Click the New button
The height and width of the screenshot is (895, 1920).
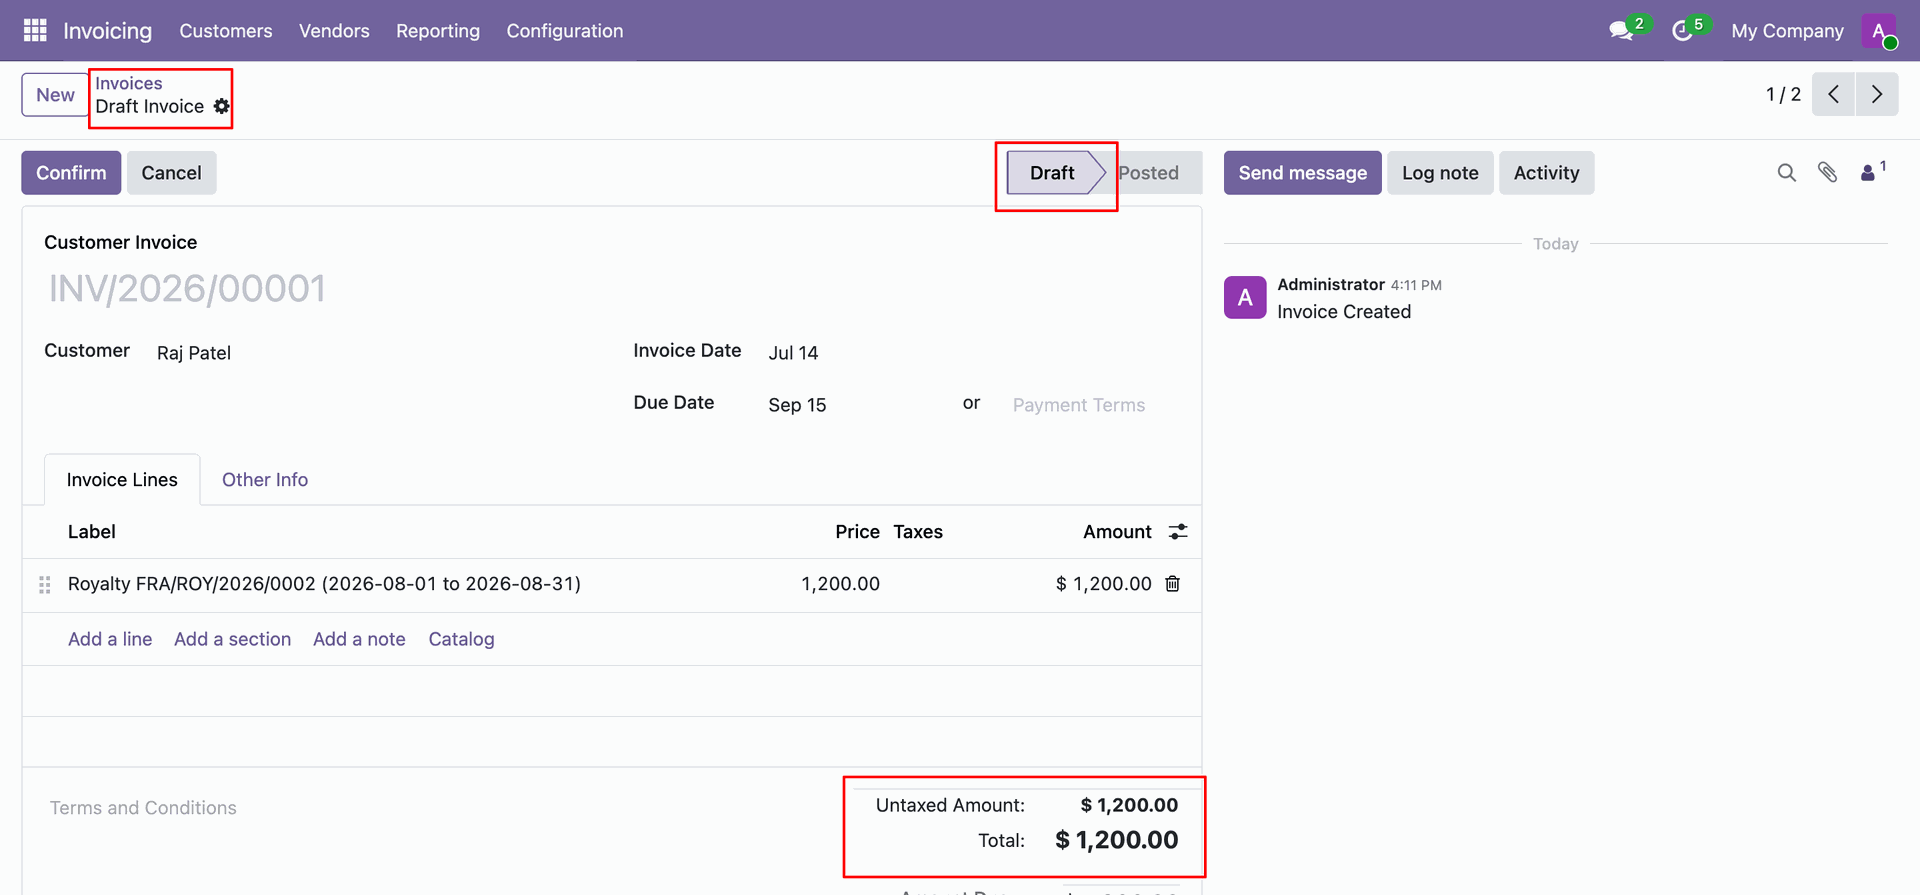pyautogui.click(x=55, y=95)
